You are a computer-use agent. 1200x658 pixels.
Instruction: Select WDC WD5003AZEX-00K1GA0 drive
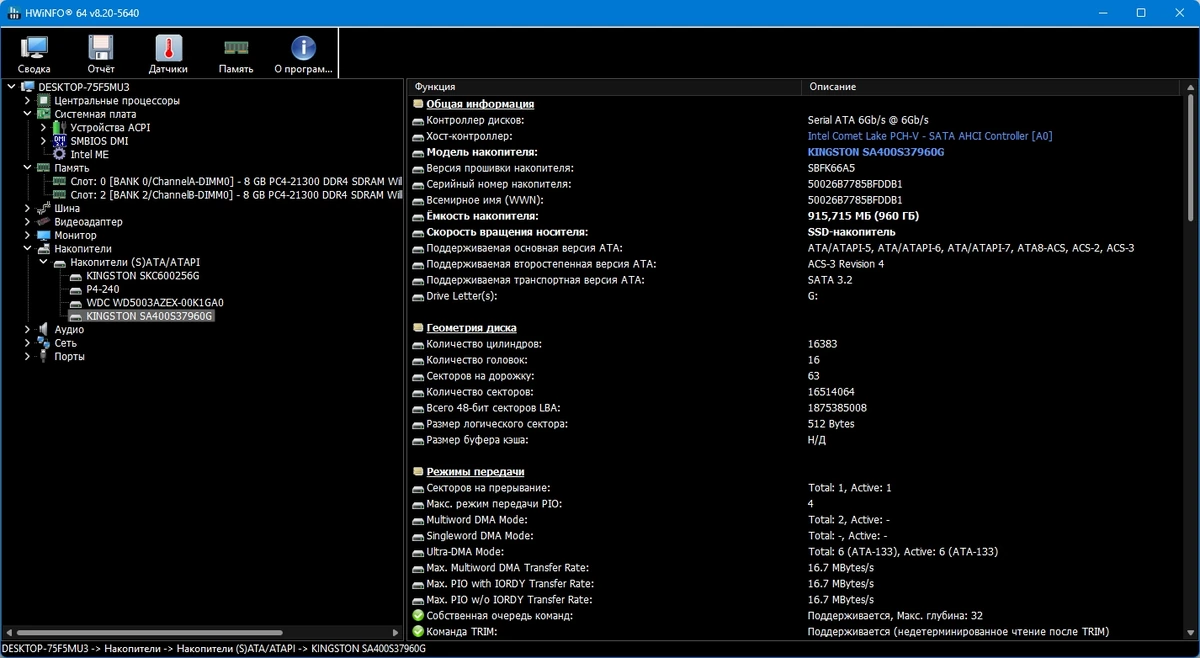click(x=155, y=302)
